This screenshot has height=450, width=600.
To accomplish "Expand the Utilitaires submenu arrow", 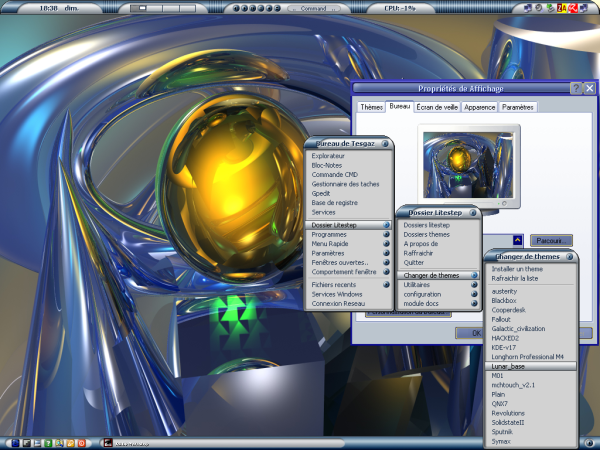I will [x=474, y=284].
